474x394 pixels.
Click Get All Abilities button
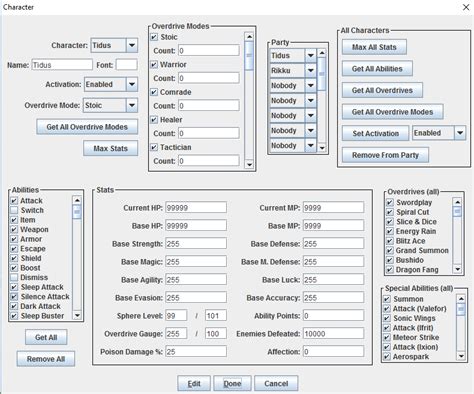pos(377,69)
